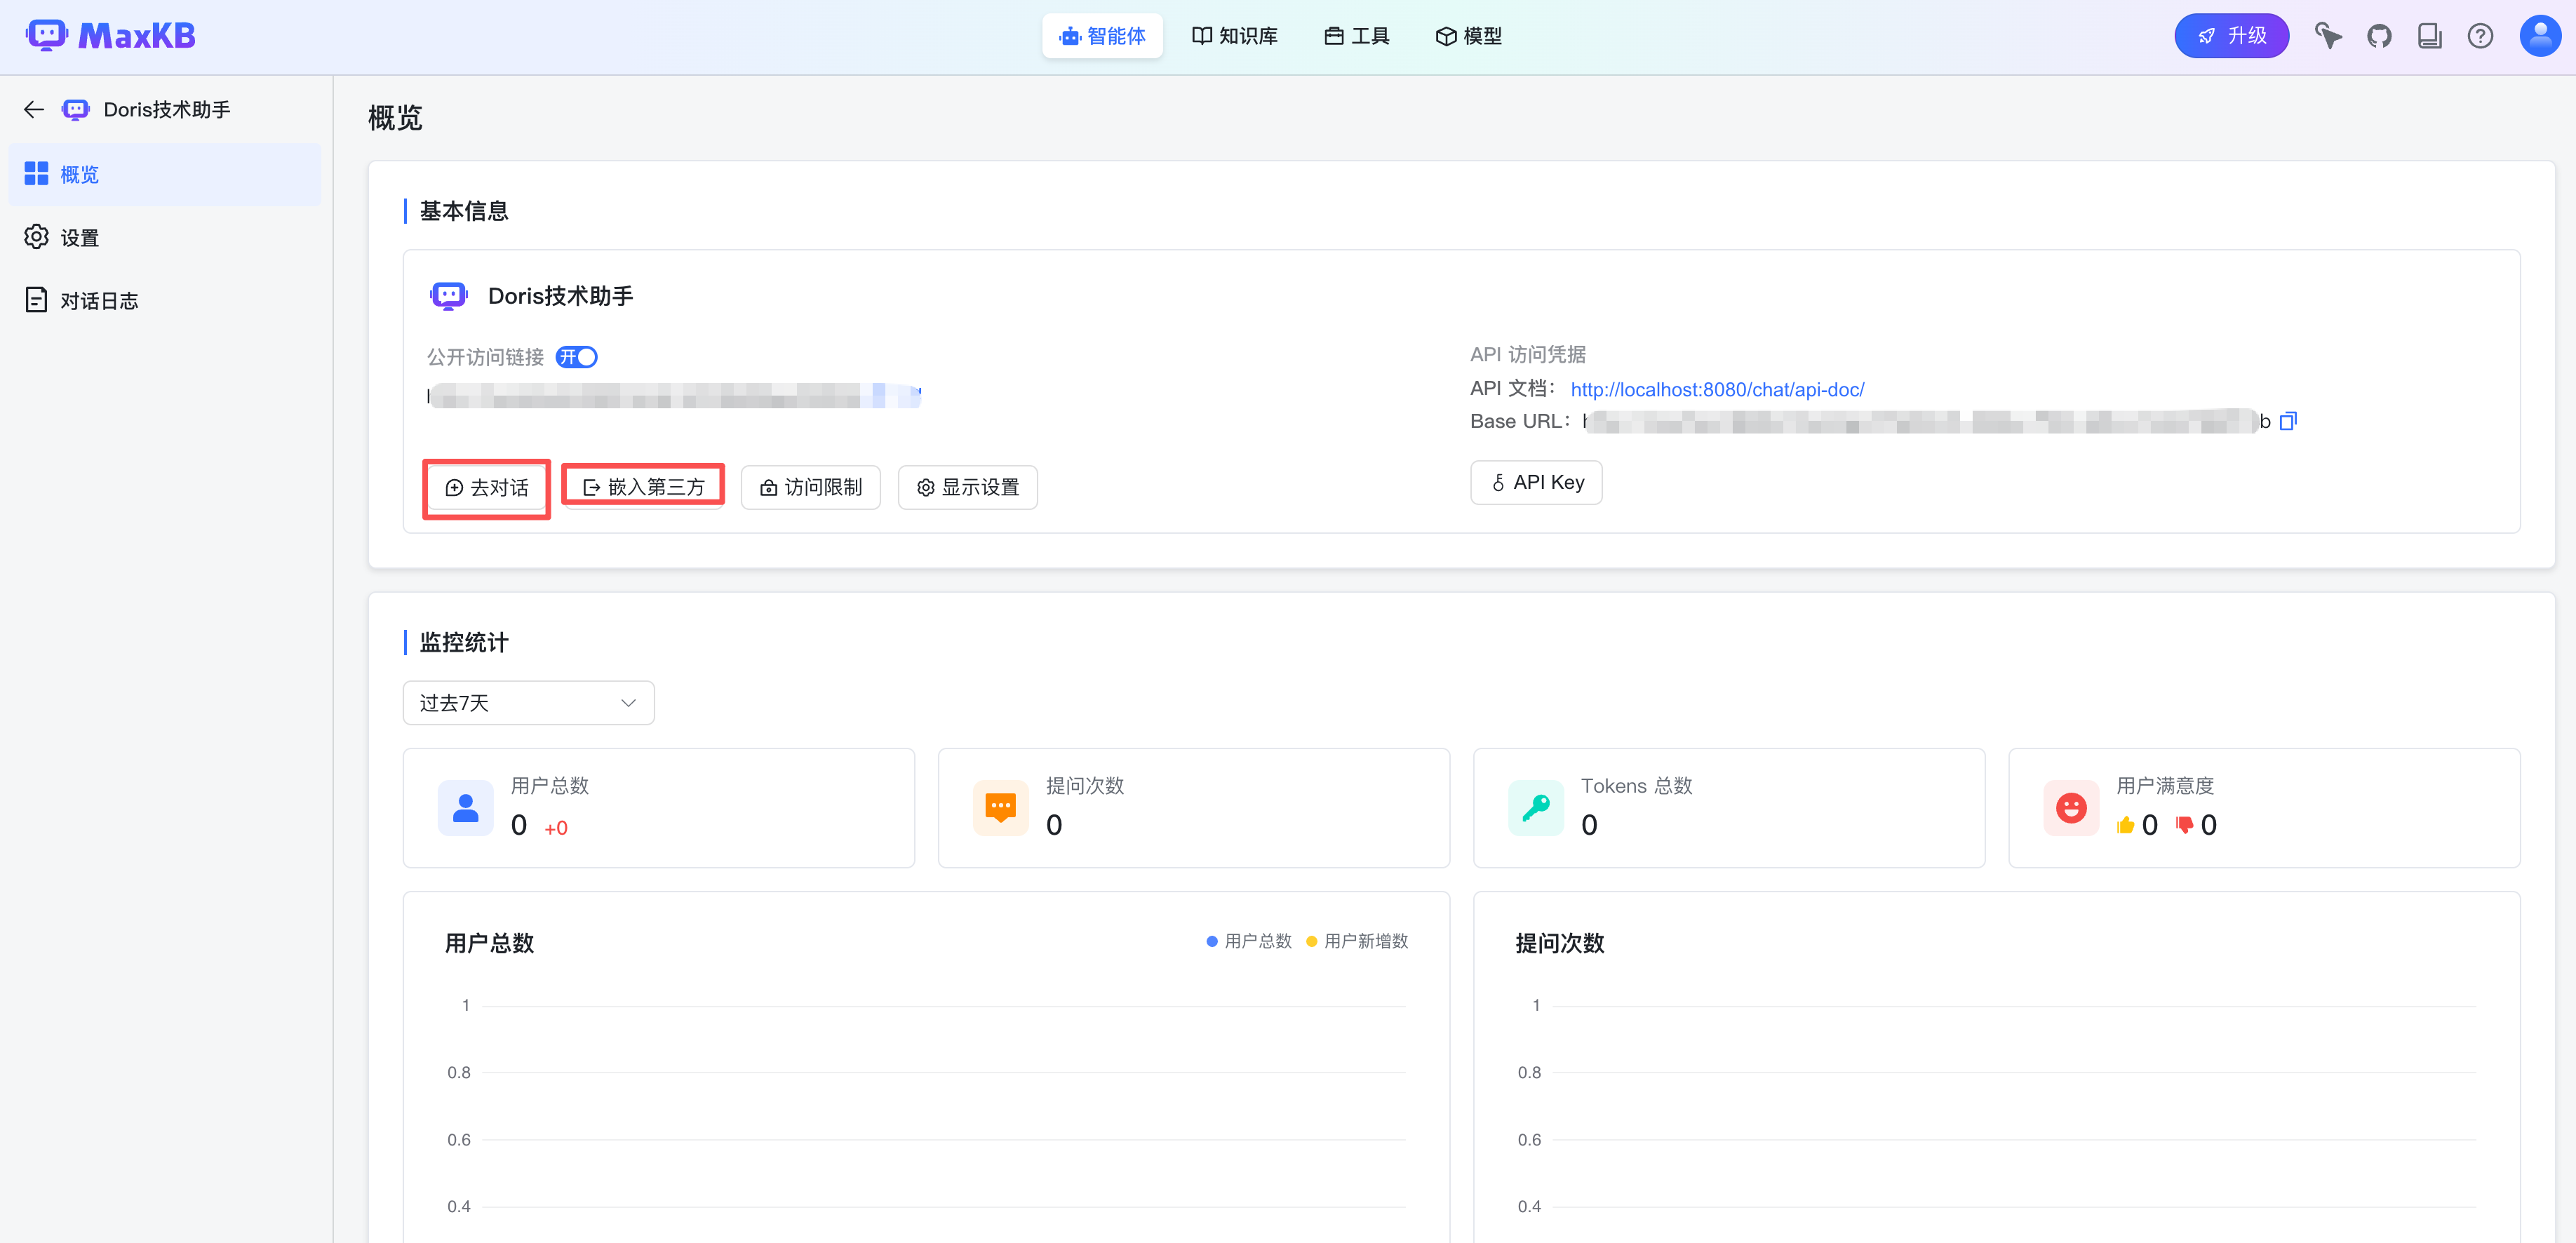The width and height of the screenshot is (2576, 1243).
Task: Click the cursor pointer icon in header
Action: pos(2328,37)
